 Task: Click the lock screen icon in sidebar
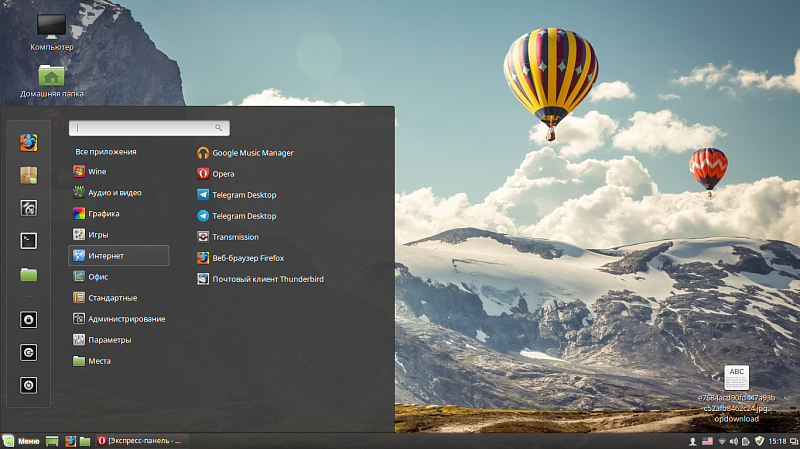(x=28, y=320)
